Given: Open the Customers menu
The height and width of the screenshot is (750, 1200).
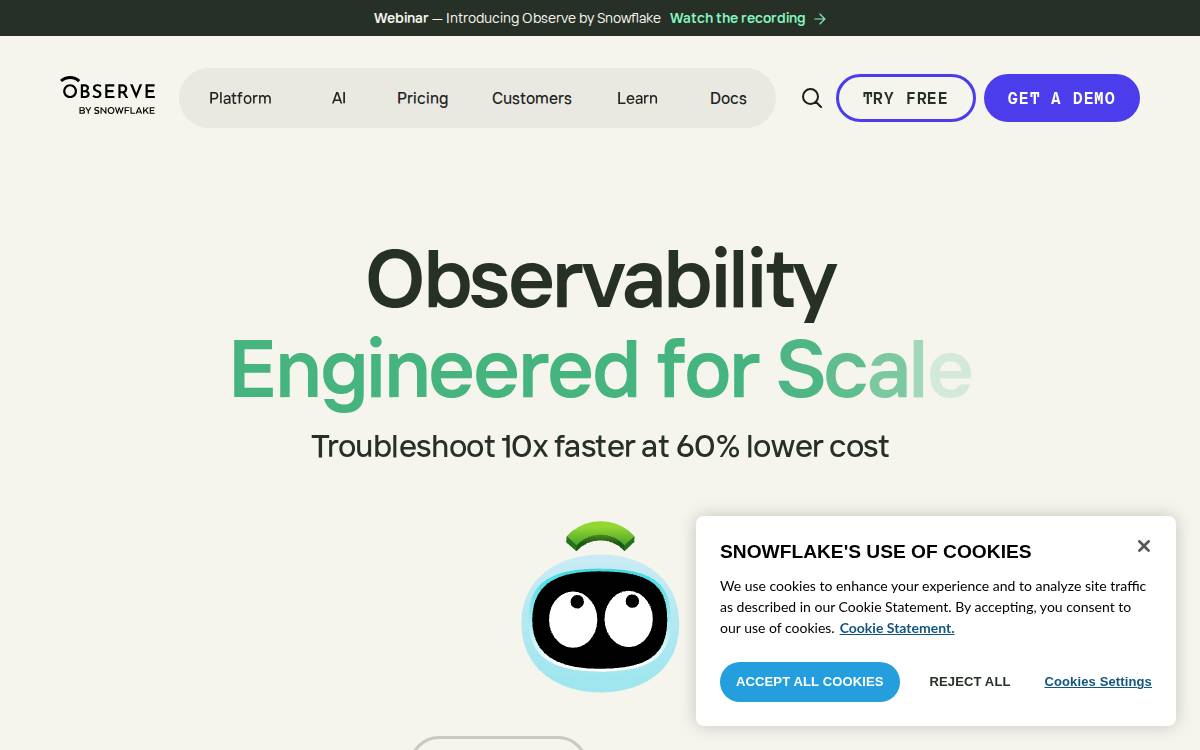Looking at the screenshot, I should 532,98.
